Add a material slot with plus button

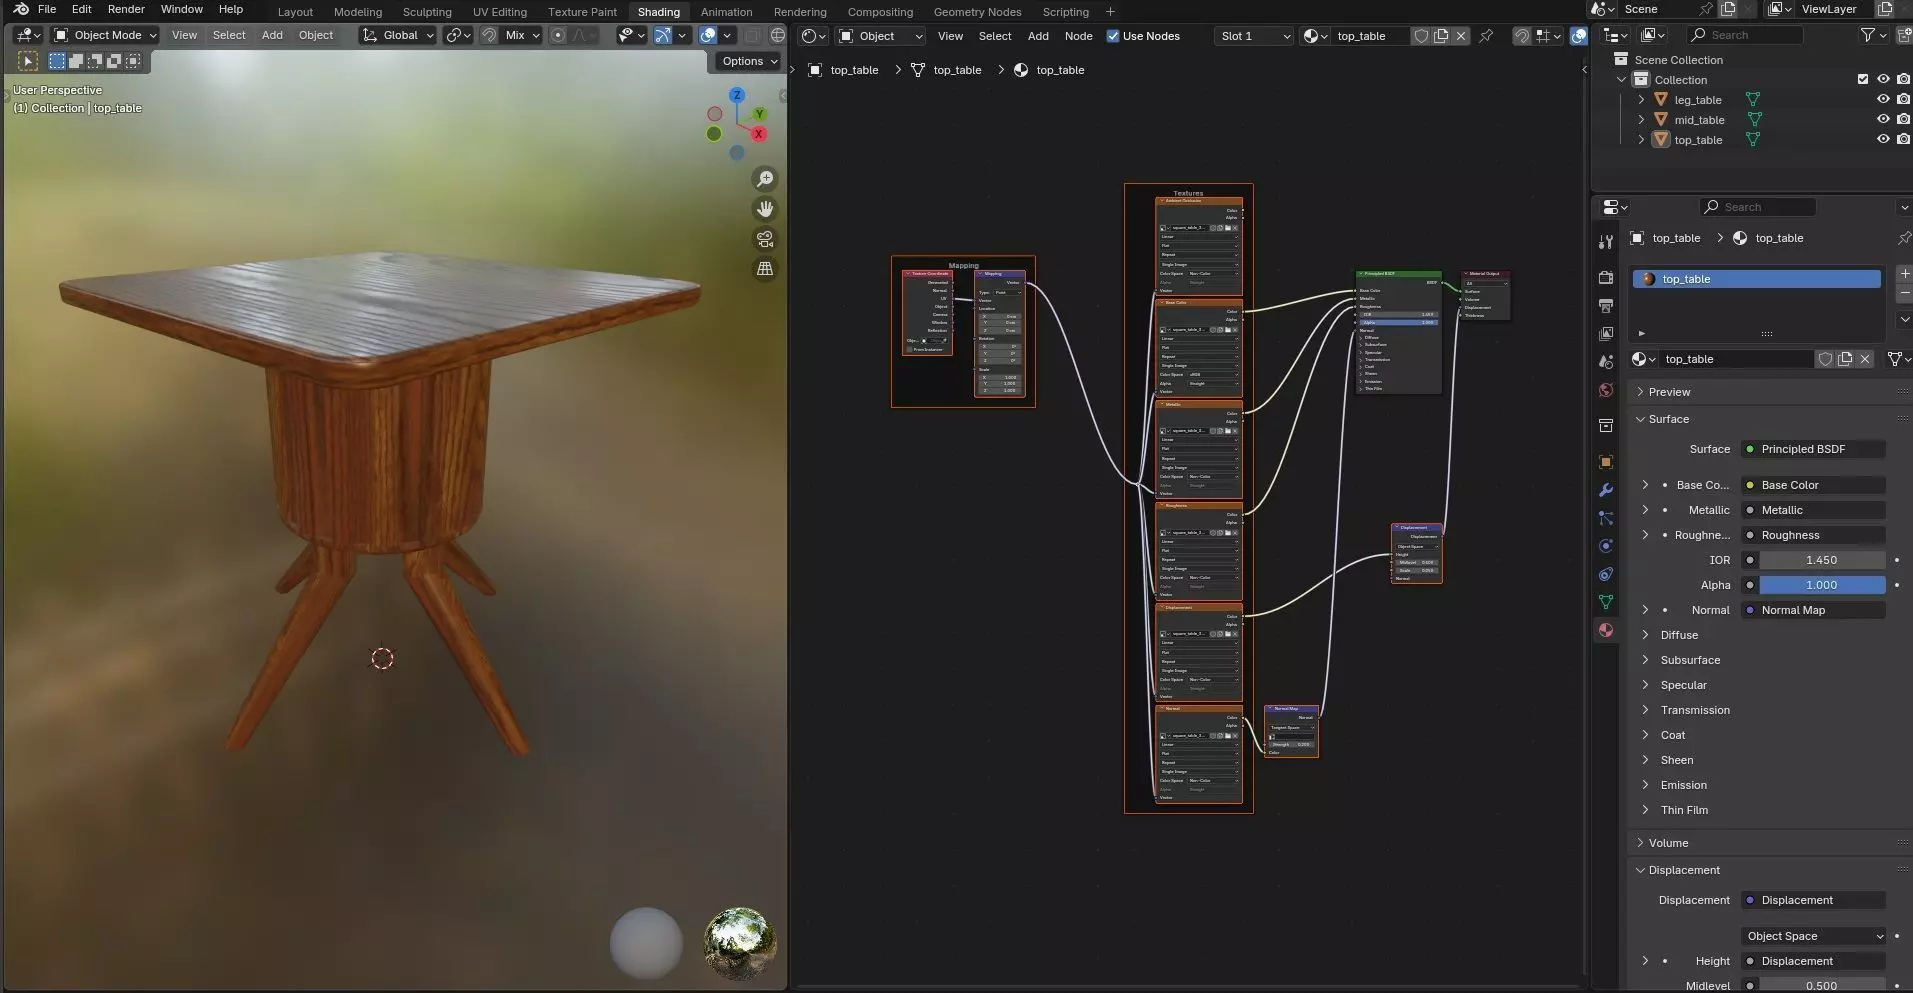coord(1904,273)
